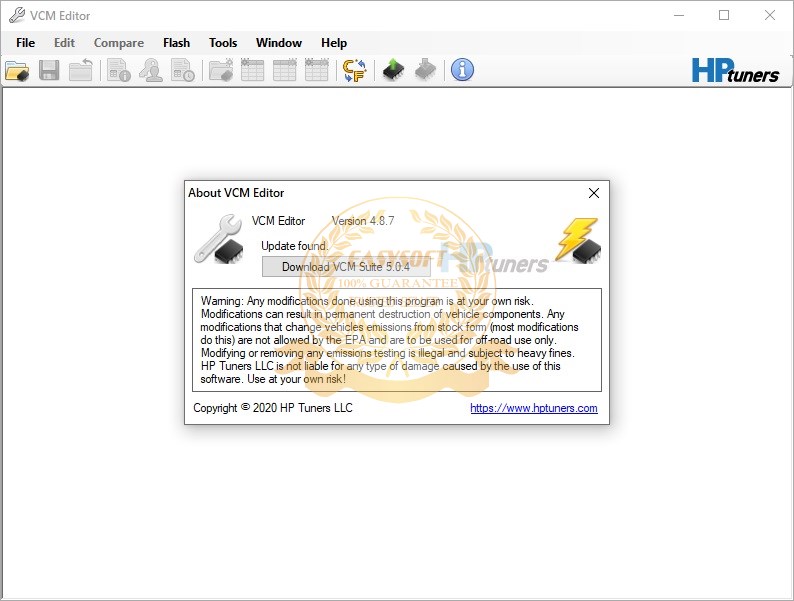This screenshot has width=794, height=601.
Task: Open the Edit menu
Action: [x=64, y=43]
